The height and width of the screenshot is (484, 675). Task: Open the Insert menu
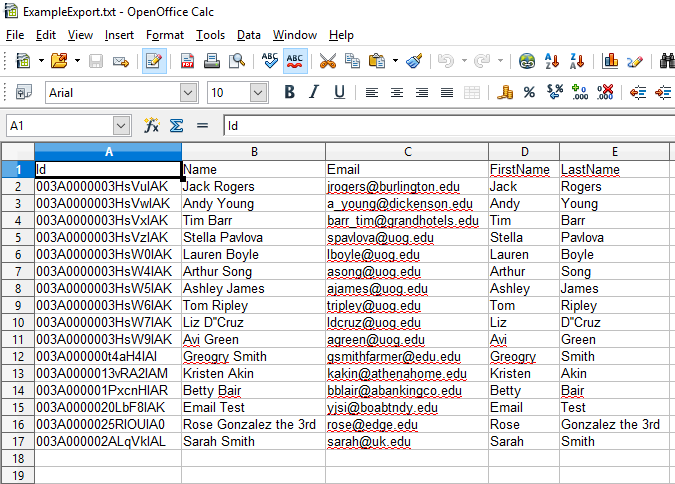pyautogui.click(x=119, y=35)
